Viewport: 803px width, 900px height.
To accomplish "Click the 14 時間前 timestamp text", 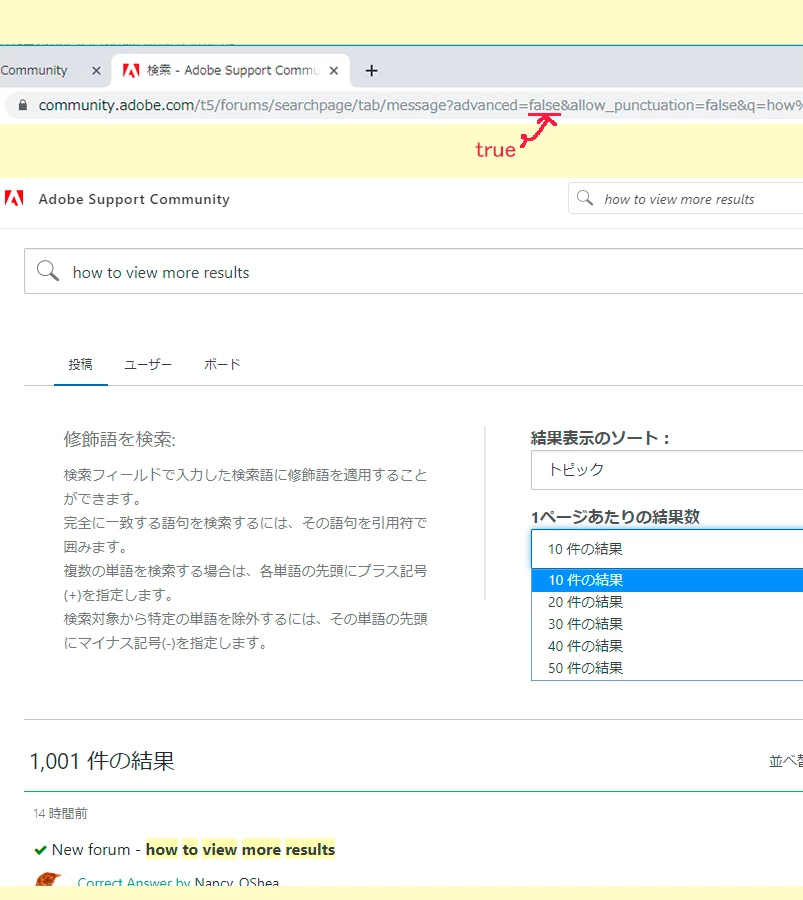I will point(60,813).
